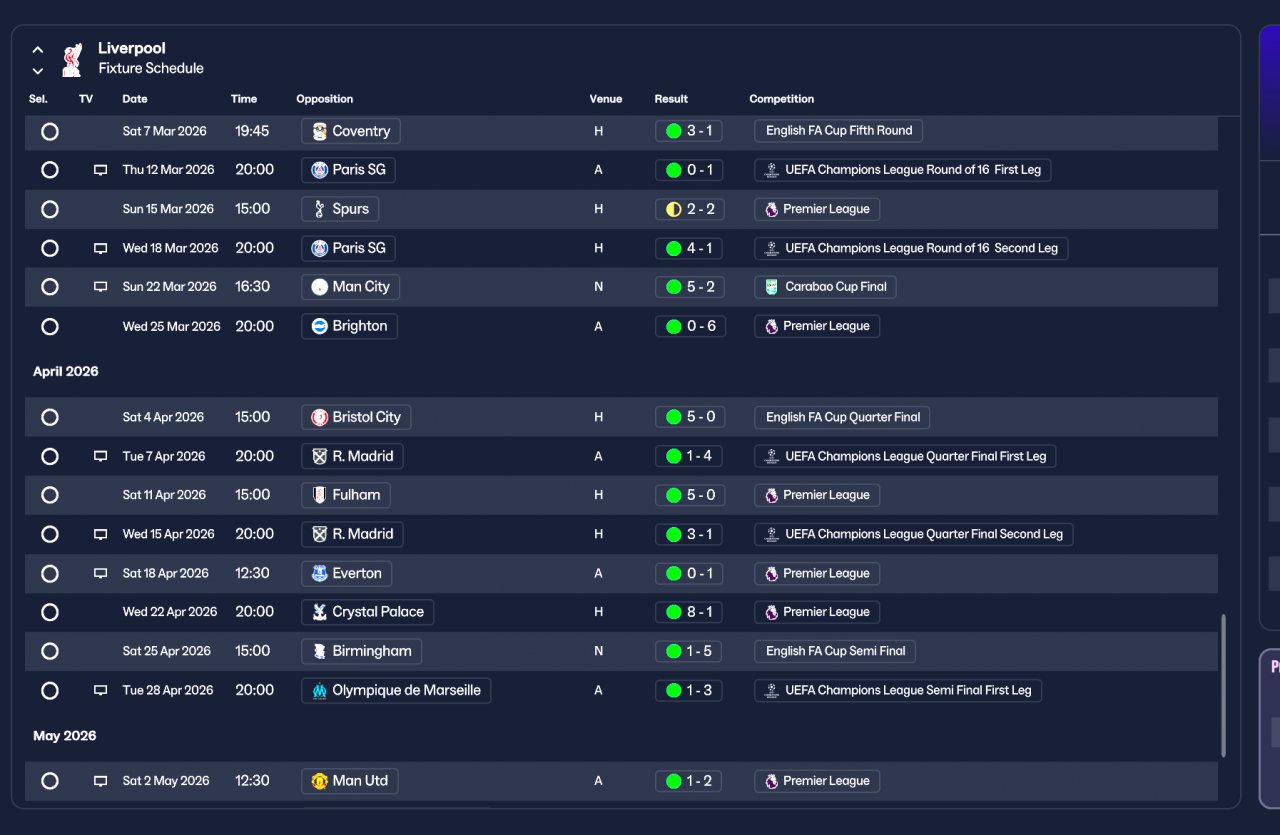The width and height of the screenshot is (1280, 835).
Task: Select the Spurs fixture radio button
Action: (50, 209)
